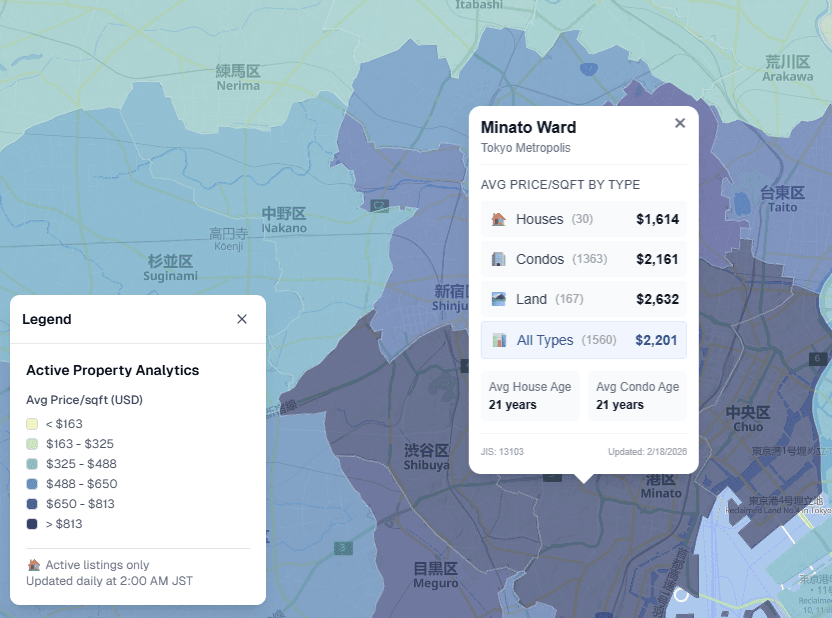Screen dimensions: 832x618
Task: Click the All Types bar chart icon
Action: click(497, 339)
